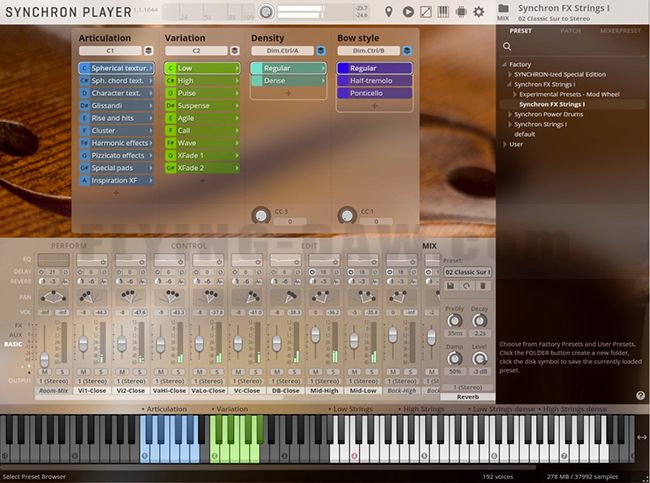Toggle delay power on Mid-High channel
Screen dimensions: 650x483
coord(312,272)
